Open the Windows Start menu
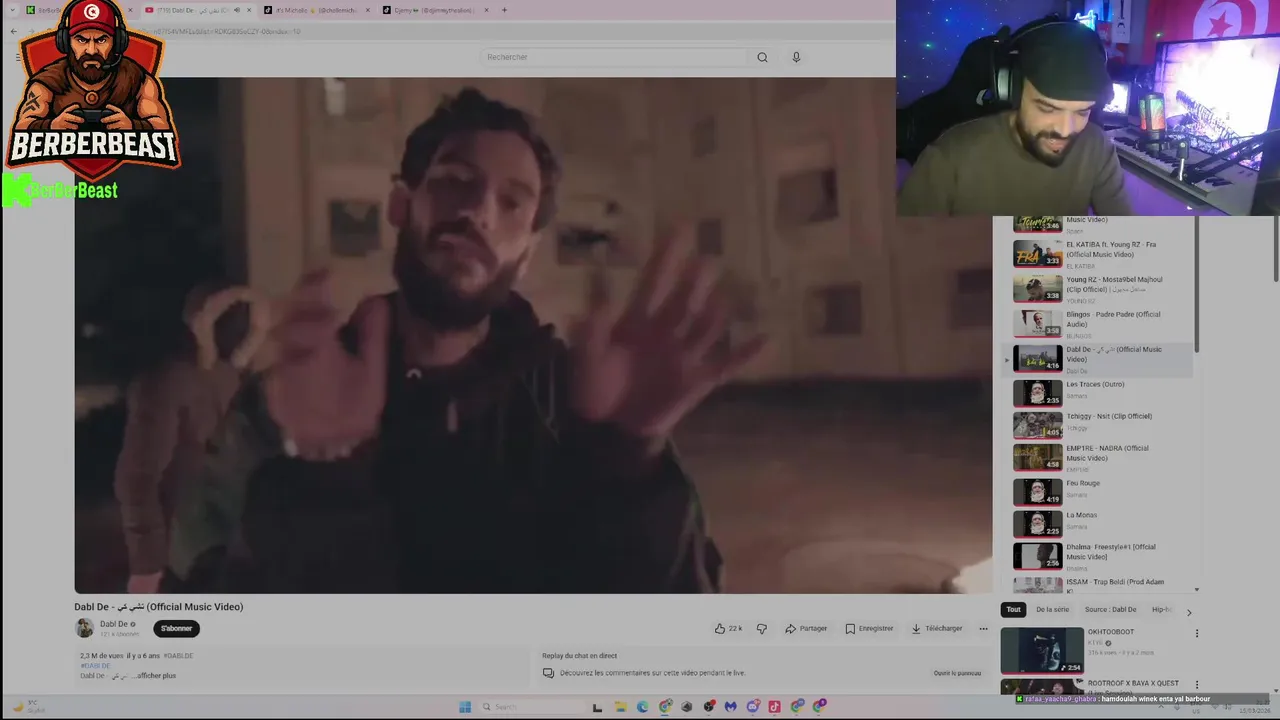 point(465,706)
